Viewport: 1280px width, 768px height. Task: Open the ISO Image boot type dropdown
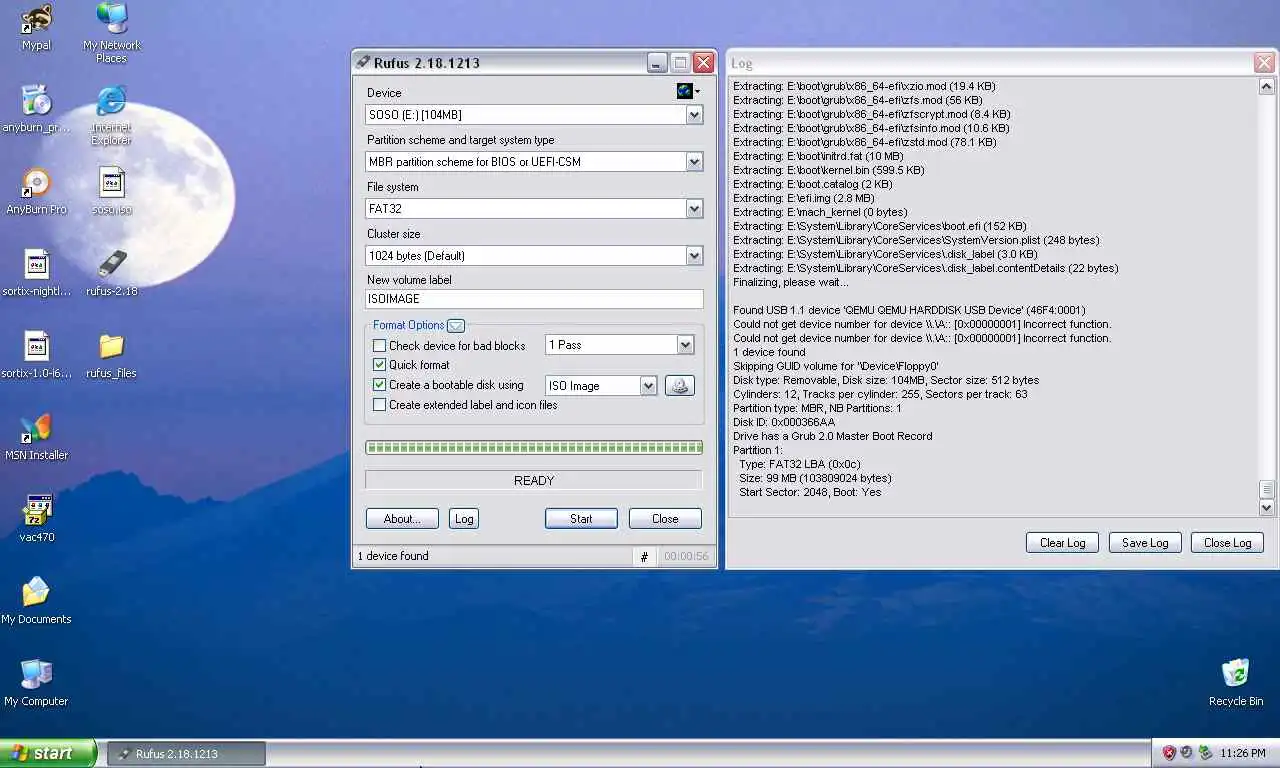pyautogui.click(x=648, y=386)
